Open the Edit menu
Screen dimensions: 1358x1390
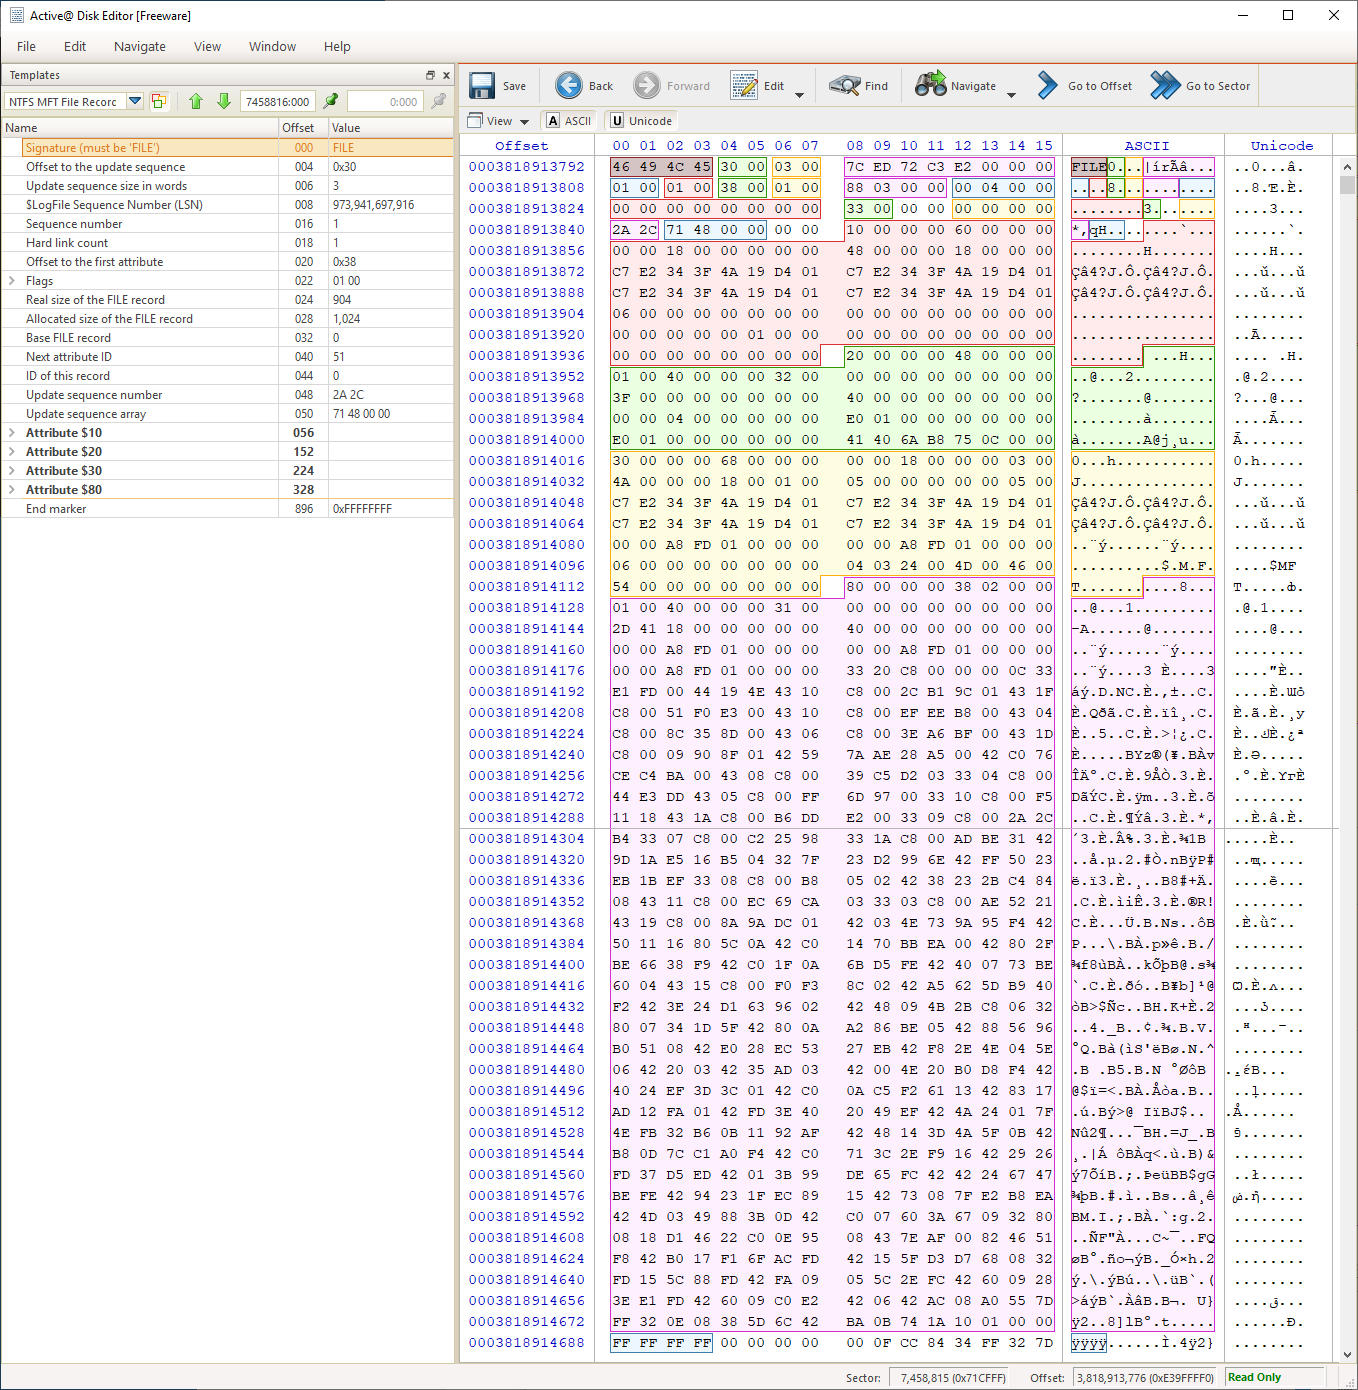coord(75,46)
